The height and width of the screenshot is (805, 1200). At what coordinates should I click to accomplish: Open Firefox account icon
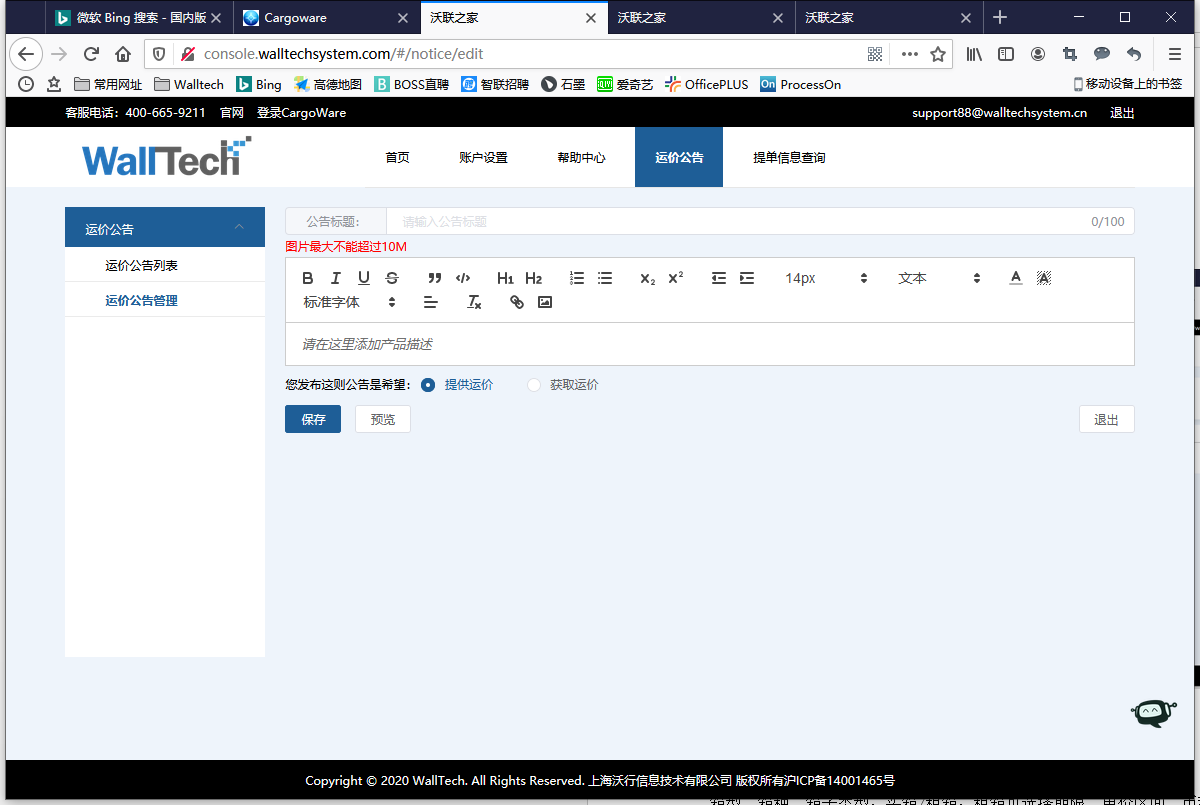(x=1038, y=54)
